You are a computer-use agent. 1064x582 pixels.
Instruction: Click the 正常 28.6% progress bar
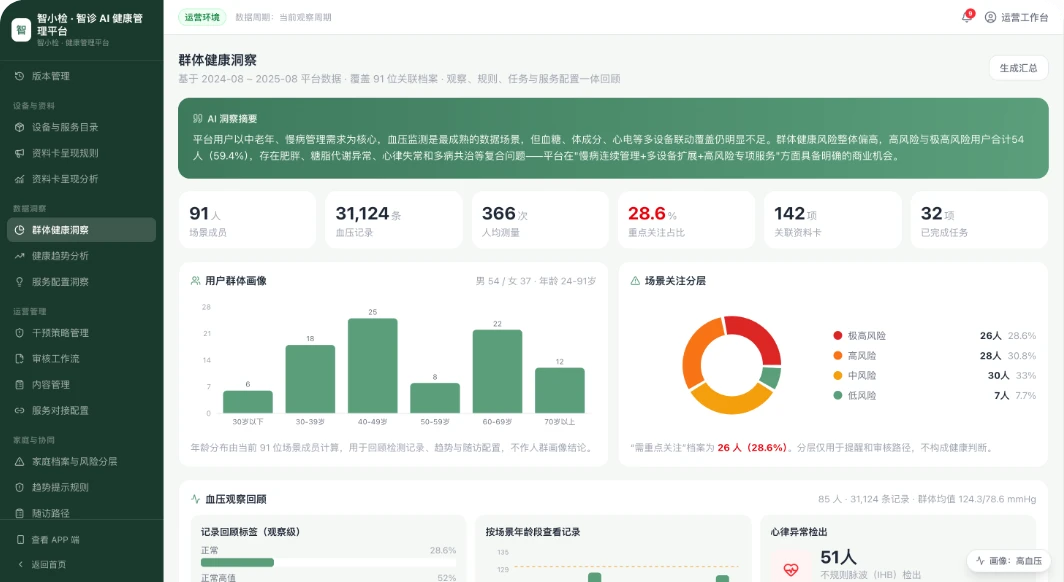click(328, 562)
